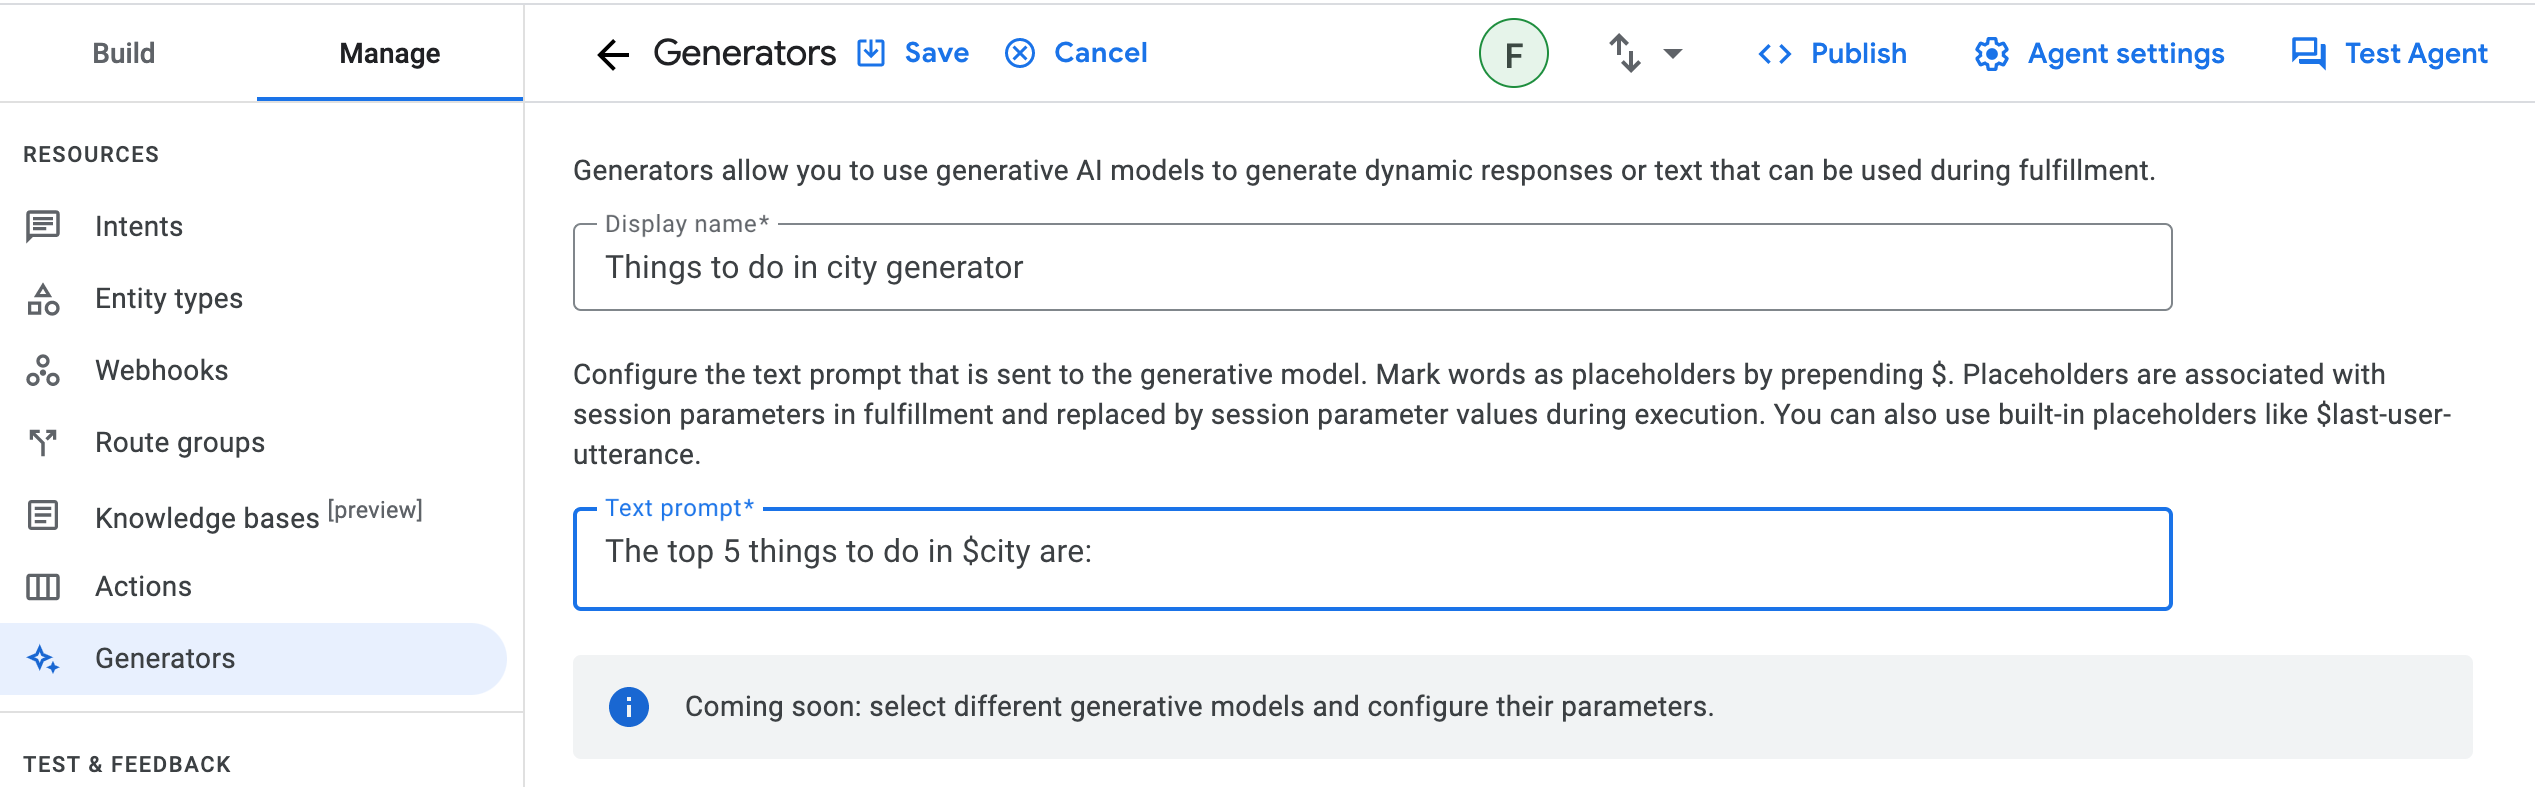Focus the Display name input field
Viewport: 2535px width, 787px height.
pos(1371,268)
